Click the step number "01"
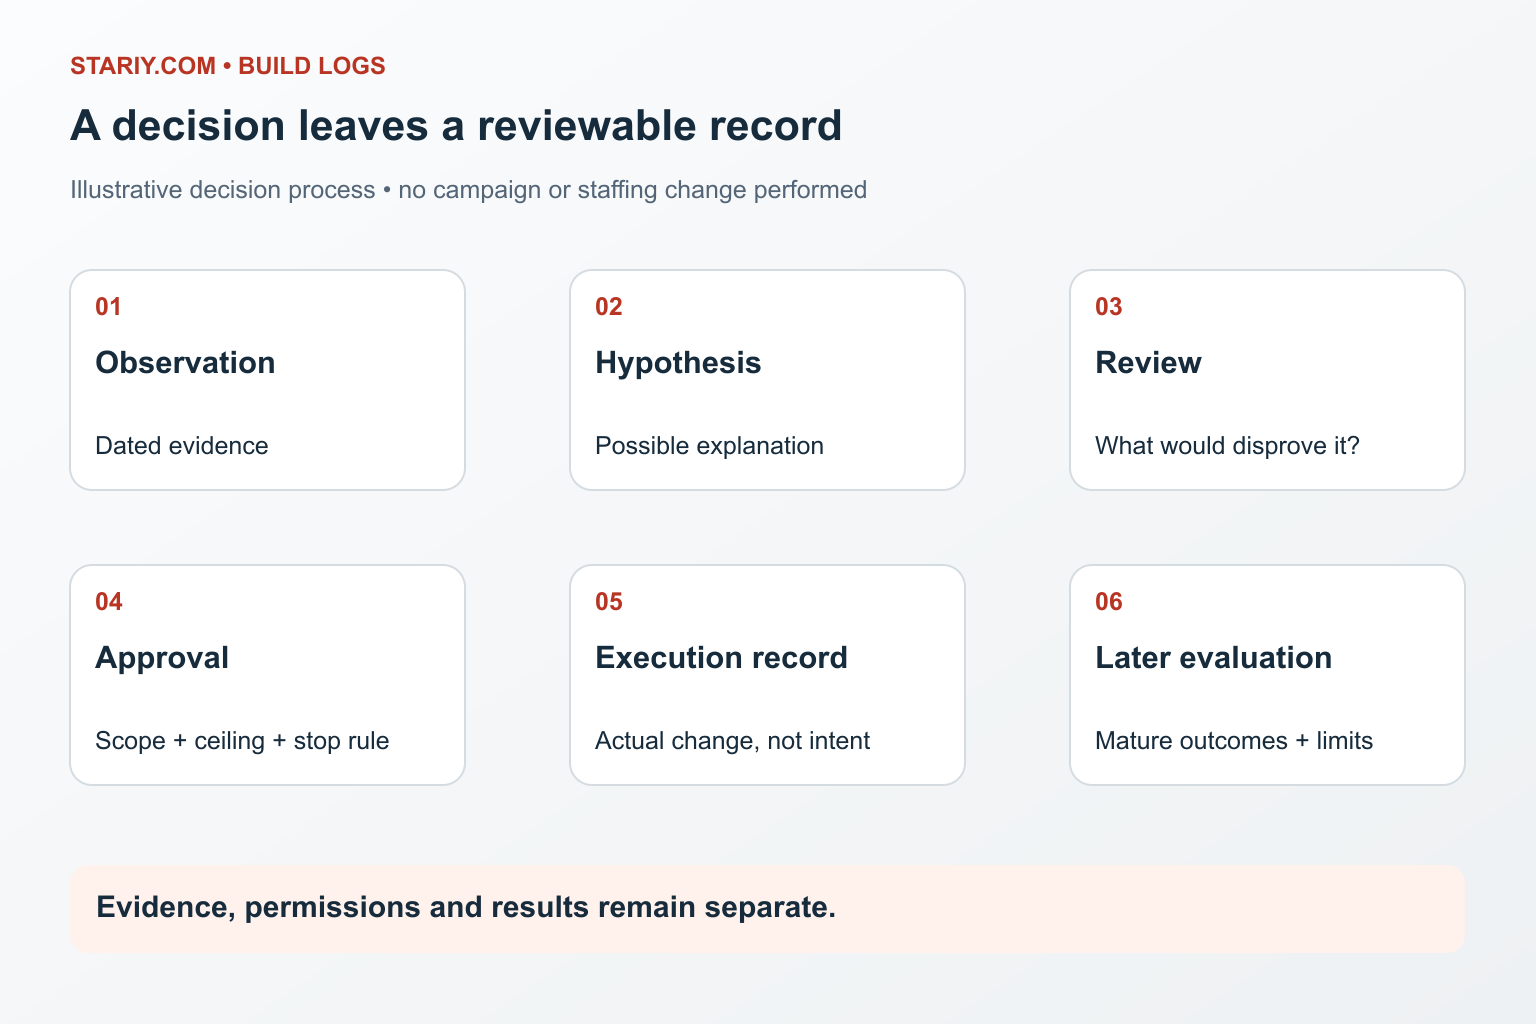 tap(108, 307)
